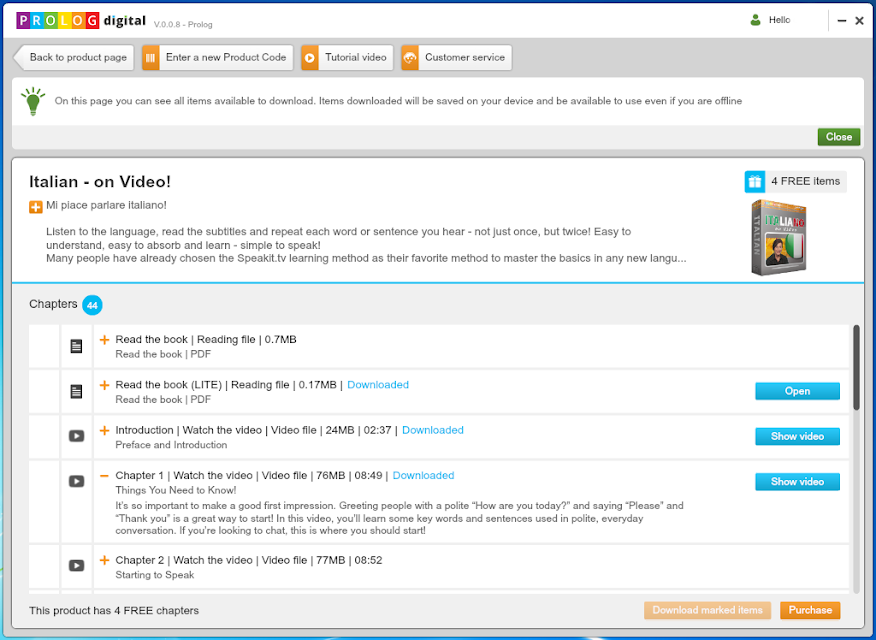This screenshot has height=640, width=876.
Task: Click the Italian - on Video! title
Action: (x=100, y=182)
